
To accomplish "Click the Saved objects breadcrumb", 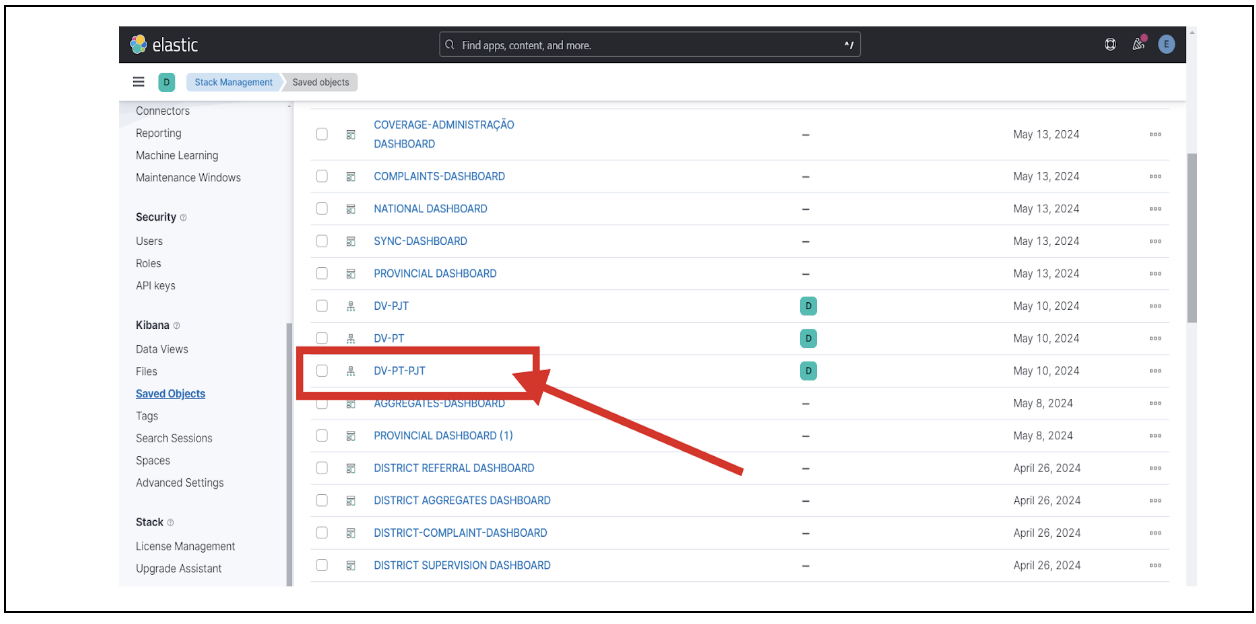I will pyautogui.click(x=320, y=82).
